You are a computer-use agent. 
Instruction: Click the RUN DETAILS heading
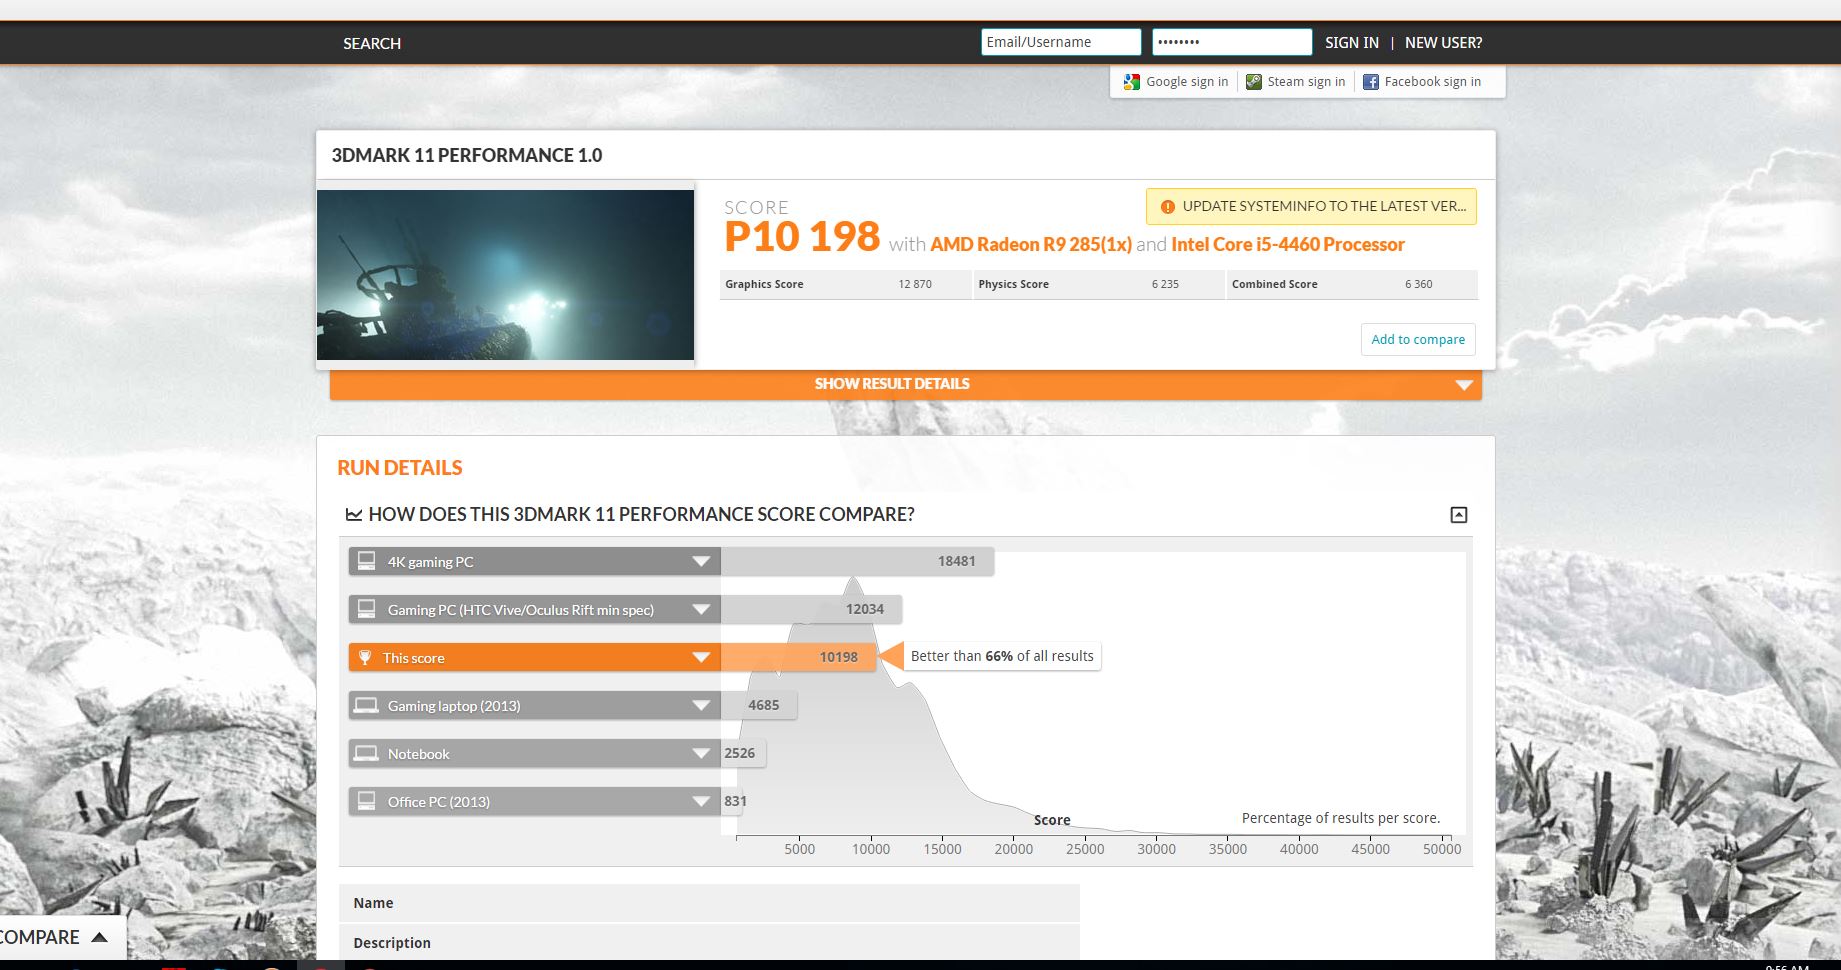[x=400, y=469]
